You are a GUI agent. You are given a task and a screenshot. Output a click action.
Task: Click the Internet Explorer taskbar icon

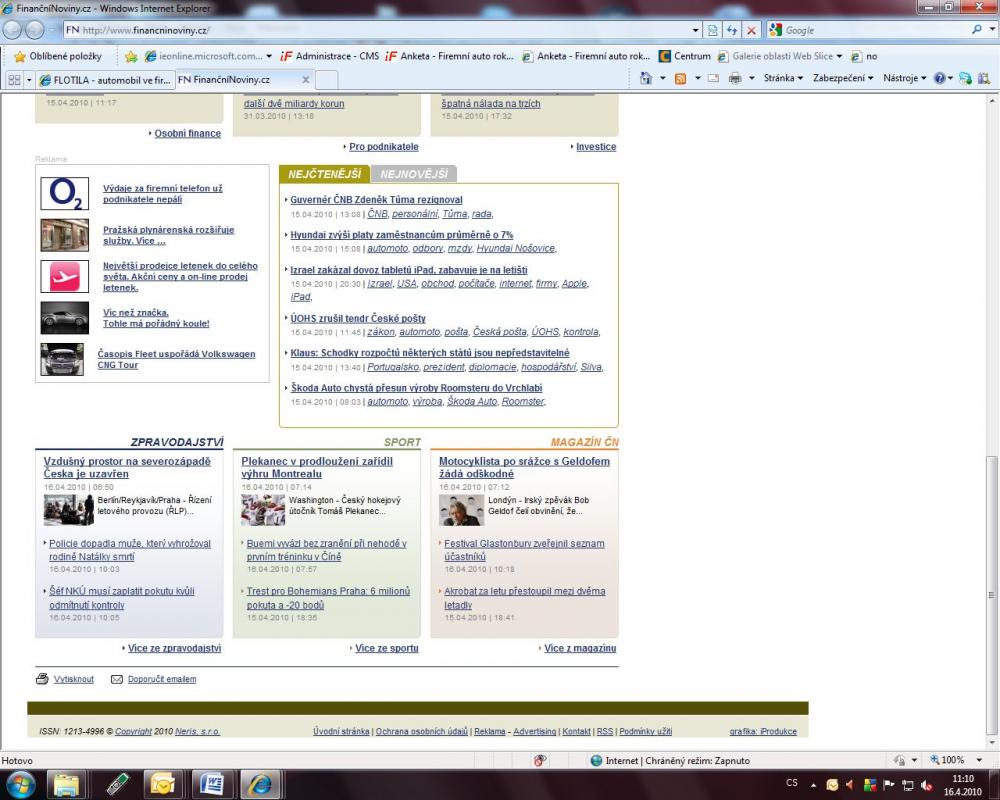(x=260, y=784)
